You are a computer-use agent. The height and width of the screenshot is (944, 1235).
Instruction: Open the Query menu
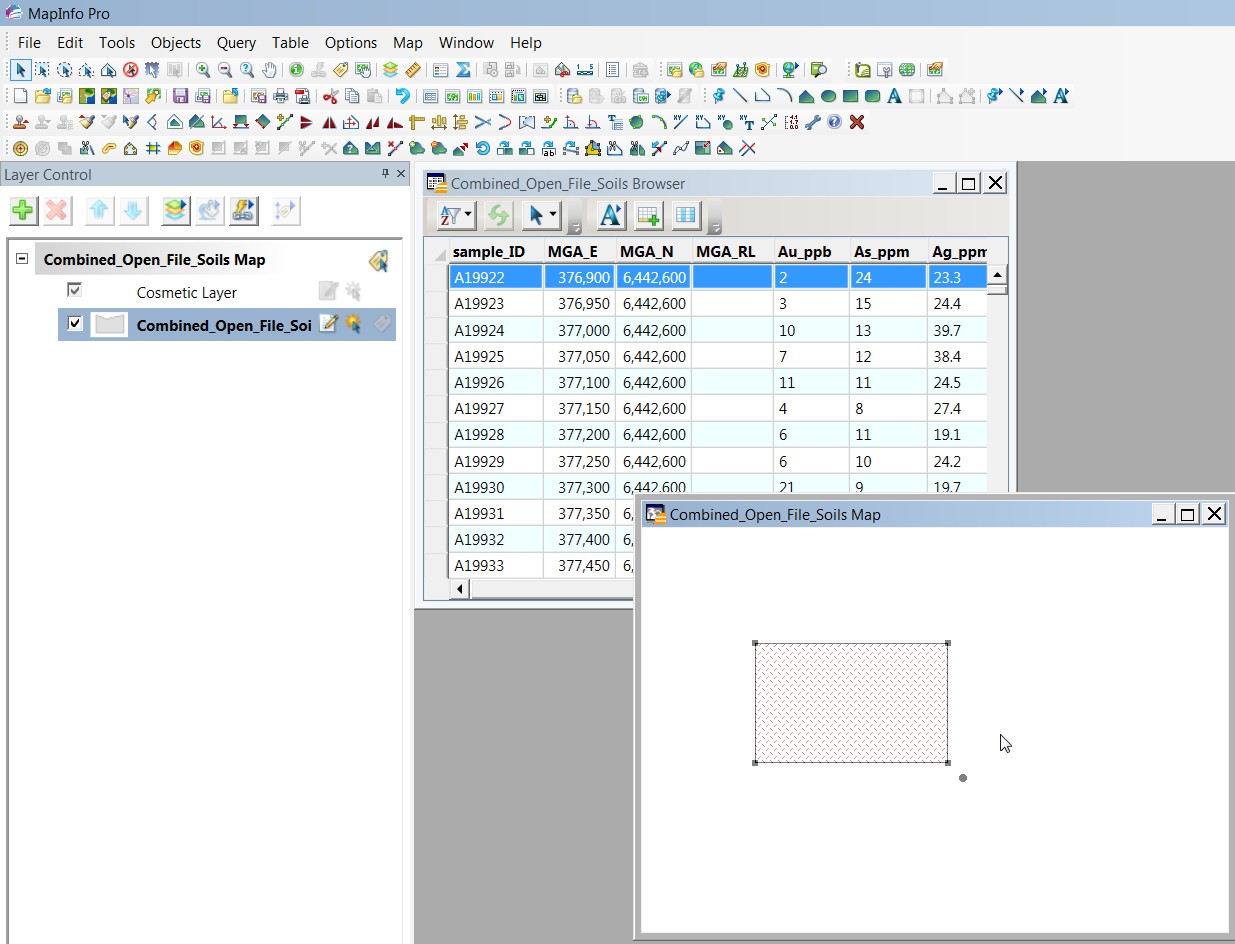(x=236, y=42)
